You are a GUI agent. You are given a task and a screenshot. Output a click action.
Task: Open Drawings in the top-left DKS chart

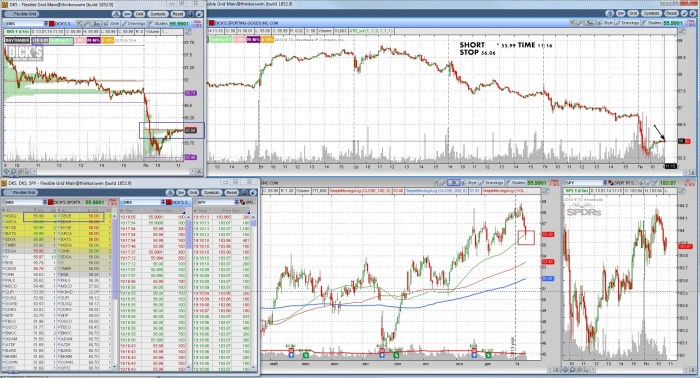tap(133, 24)
